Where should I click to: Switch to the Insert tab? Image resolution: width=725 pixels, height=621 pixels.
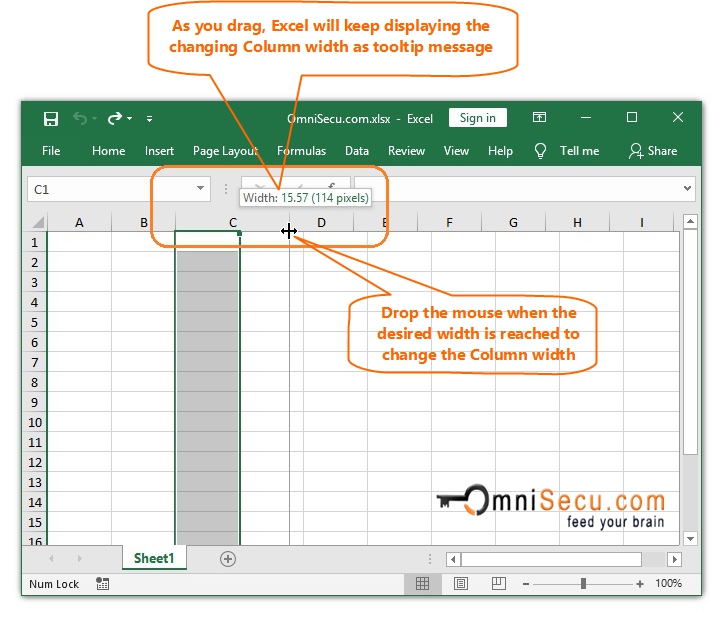click(159, 151)
